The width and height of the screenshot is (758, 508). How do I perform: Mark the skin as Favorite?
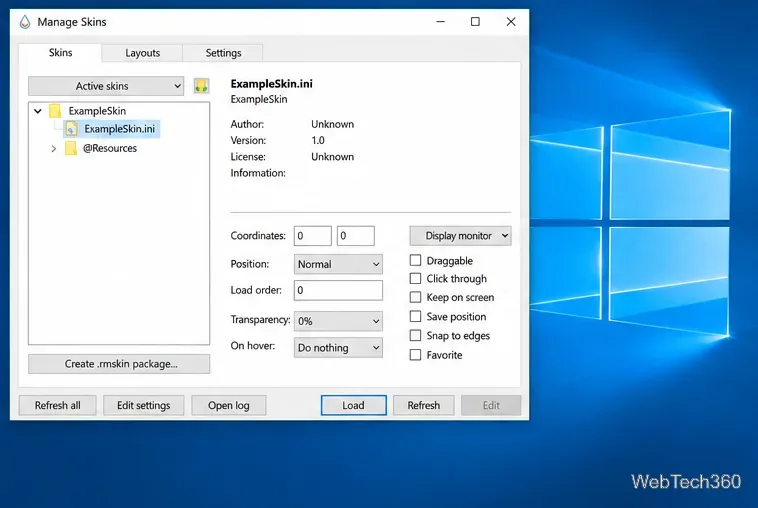(x=415, y=355)
